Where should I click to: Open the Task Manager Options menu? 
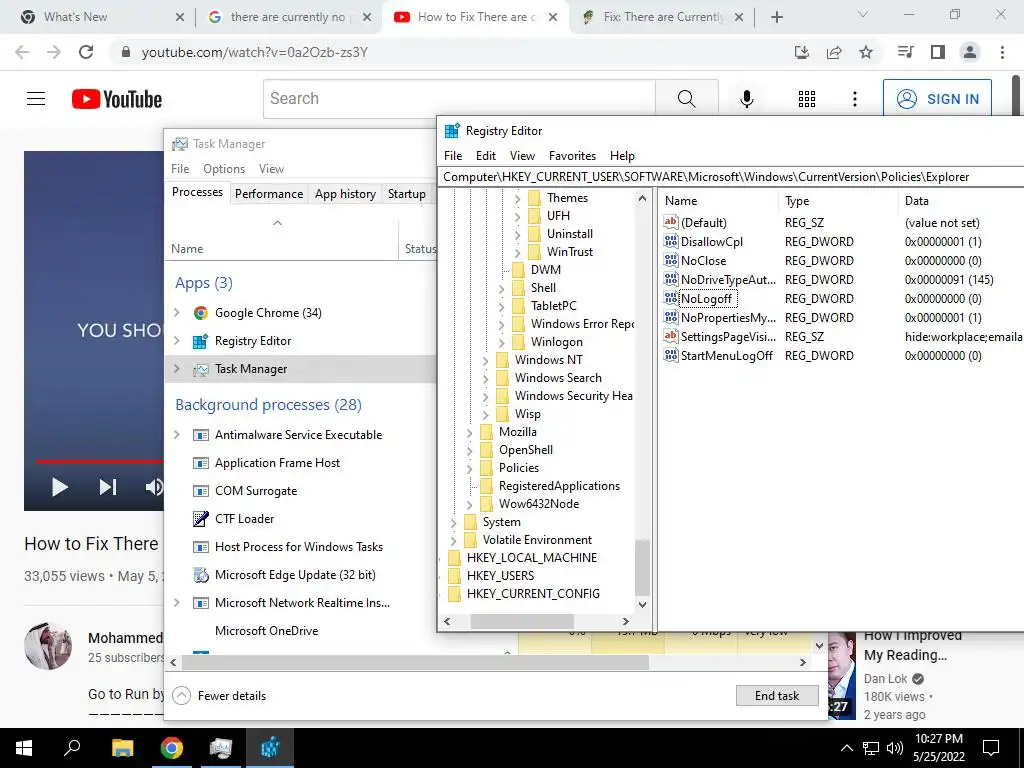point(224,168)
